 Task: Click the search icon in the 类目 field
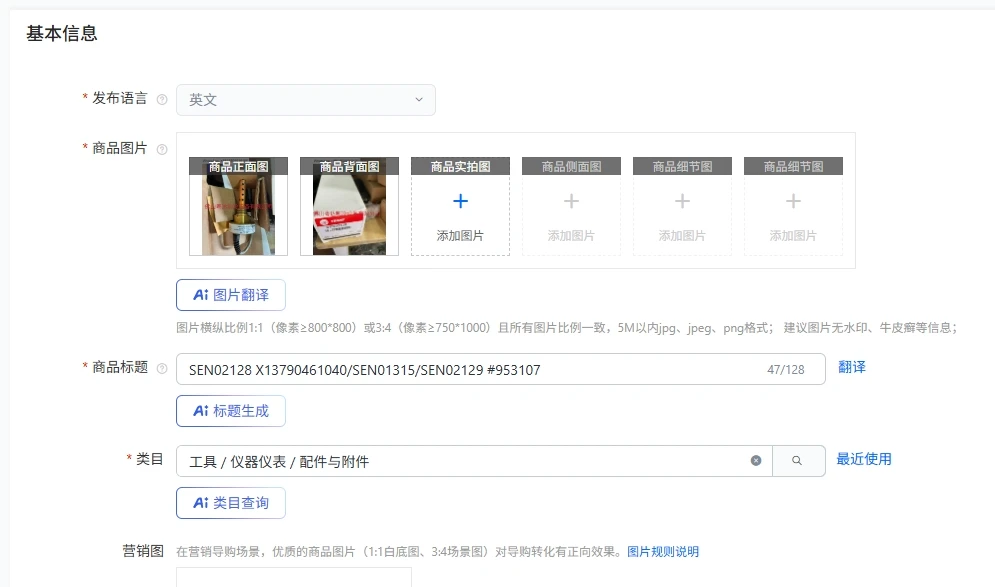click(x=798, y=461)
